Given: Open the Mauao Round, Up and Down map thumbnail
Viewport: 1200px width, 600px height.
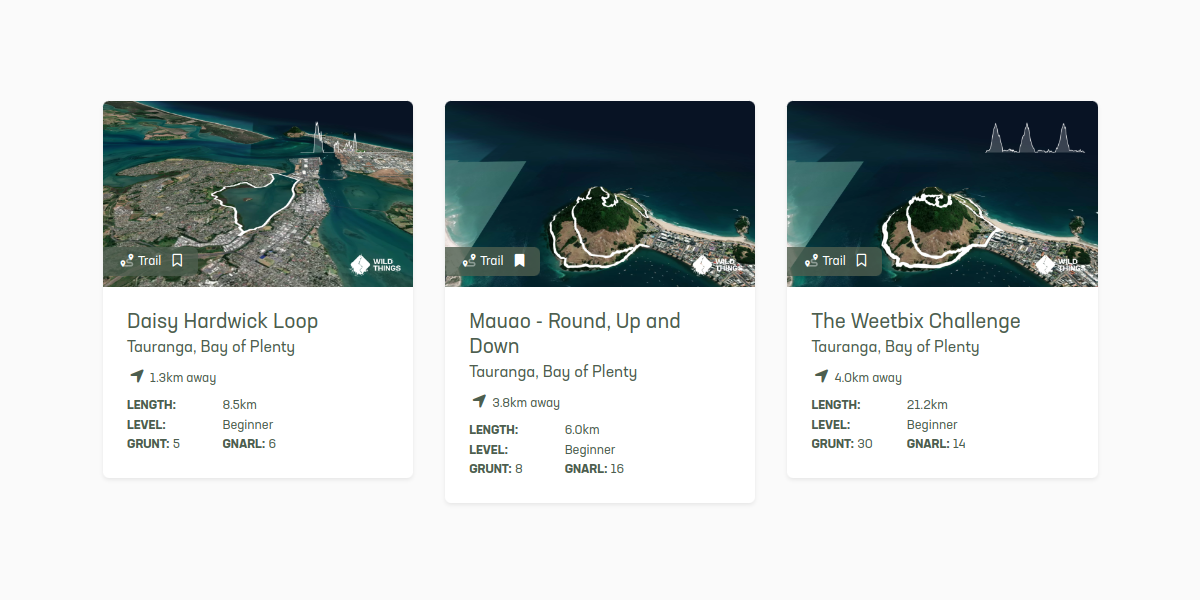Looking at the screenshot, I should pyautogui.click(x=600, y=194).
